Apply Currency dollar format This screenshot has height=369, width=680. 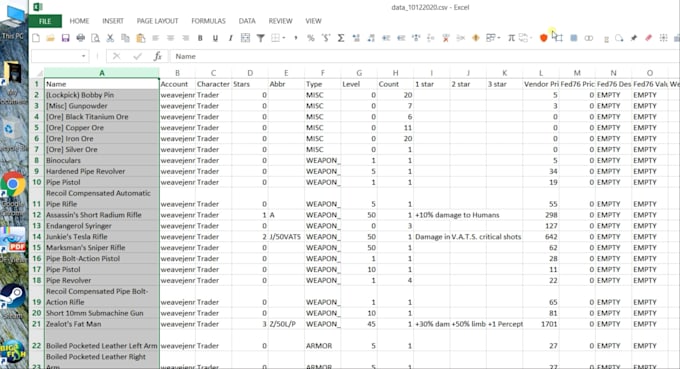[326, 38]
